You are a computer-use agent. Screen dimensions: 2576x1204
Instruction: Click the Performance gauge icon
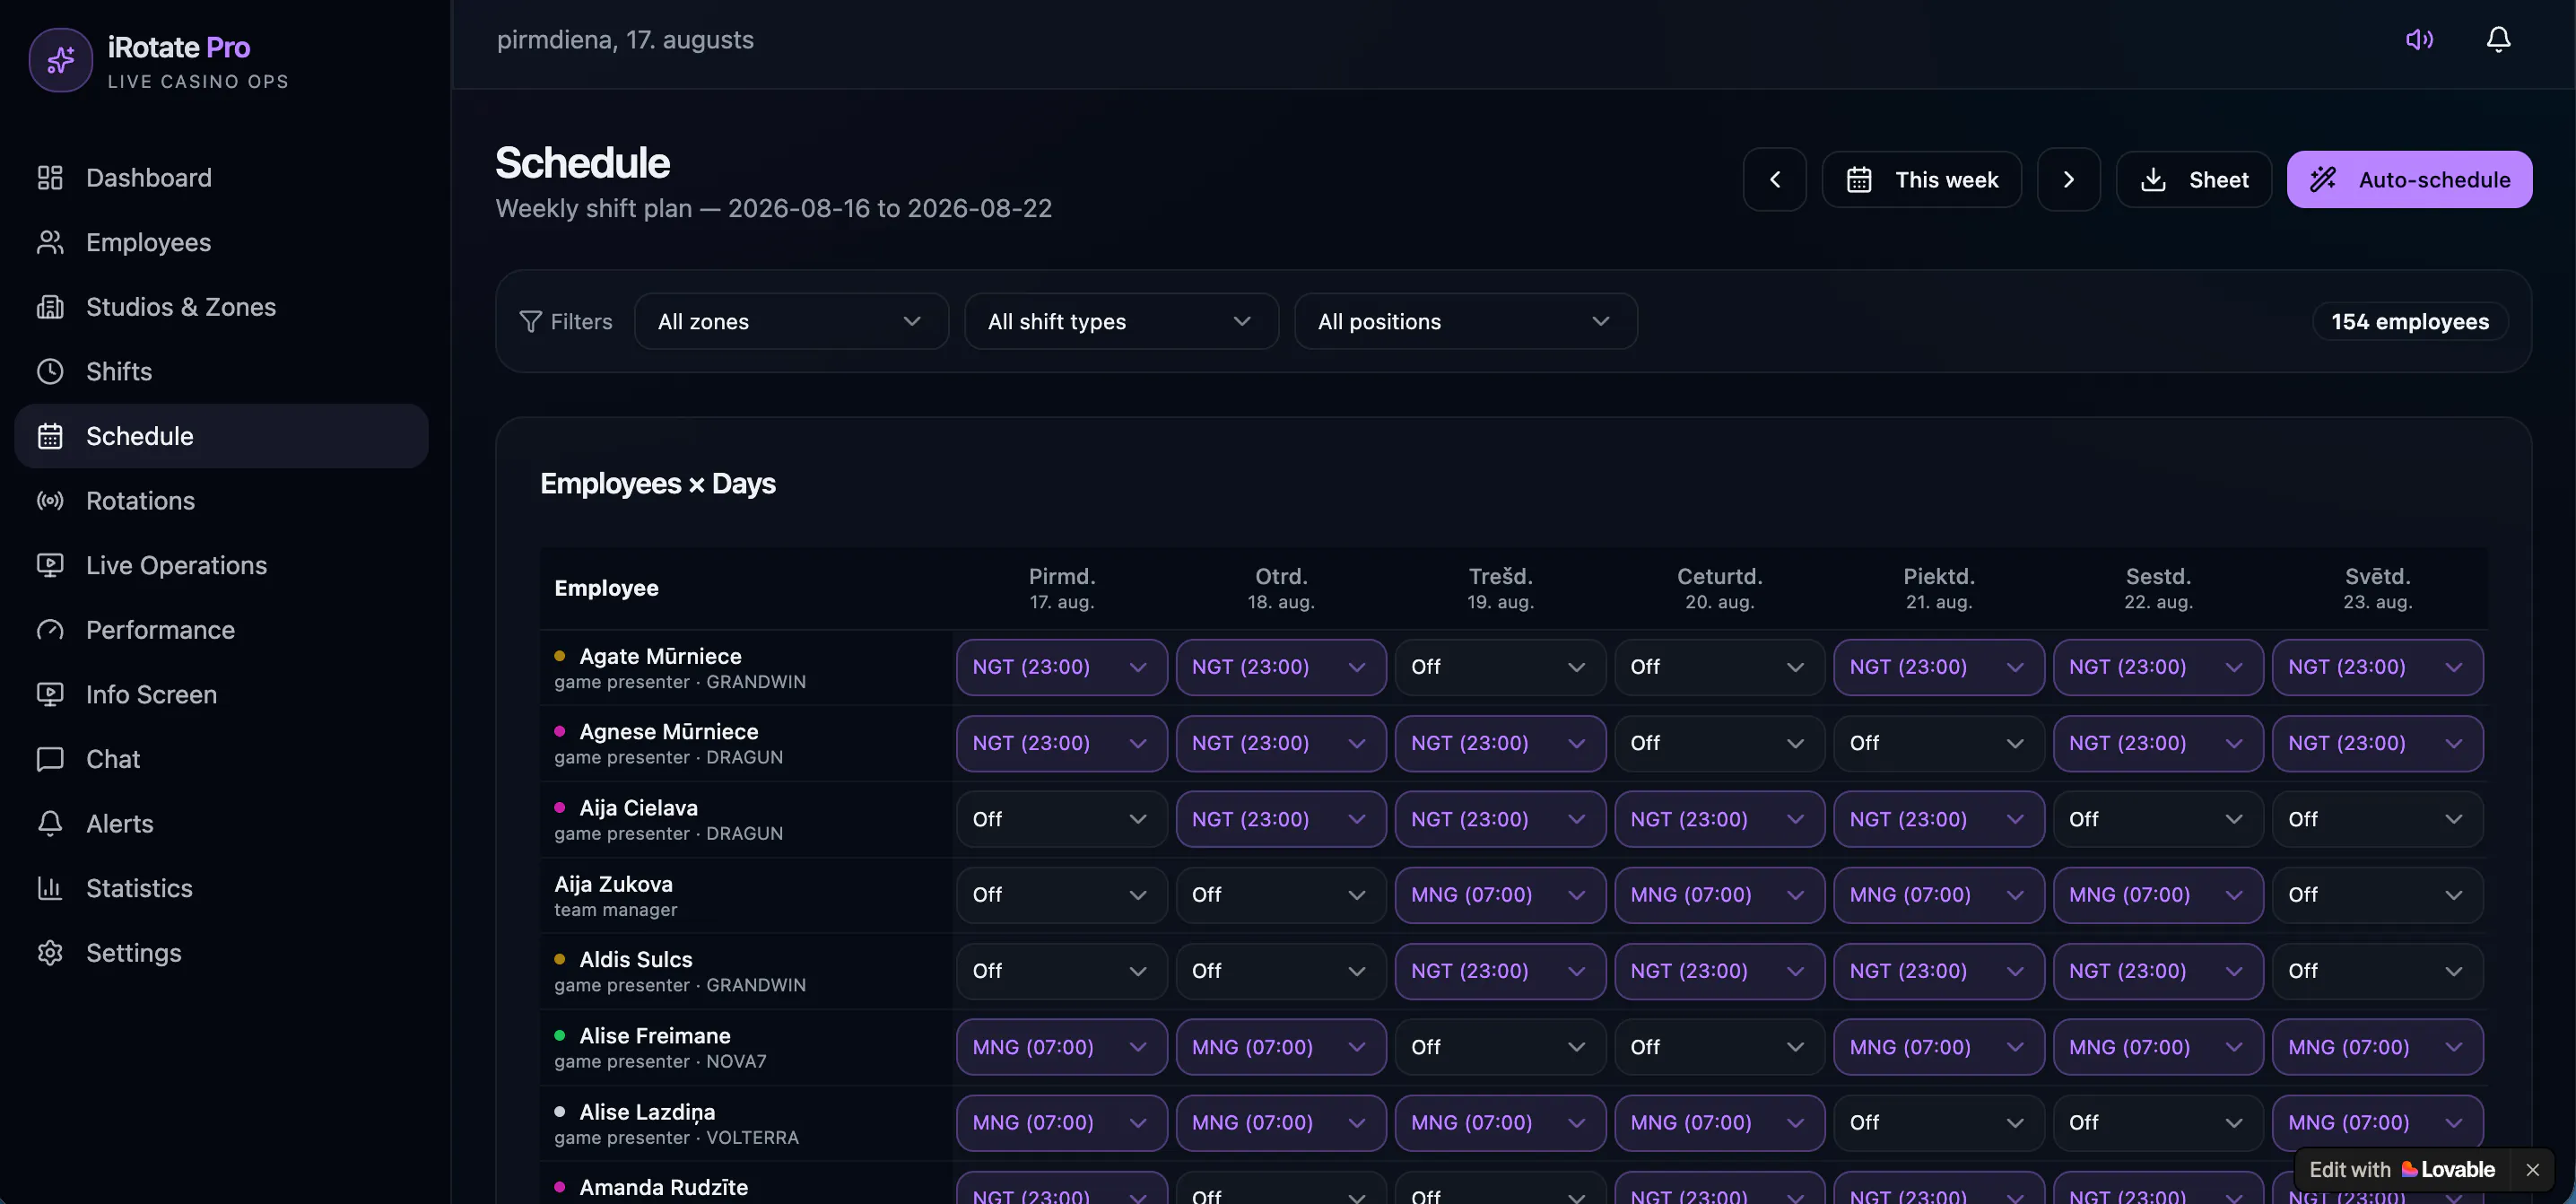(50, 630)
